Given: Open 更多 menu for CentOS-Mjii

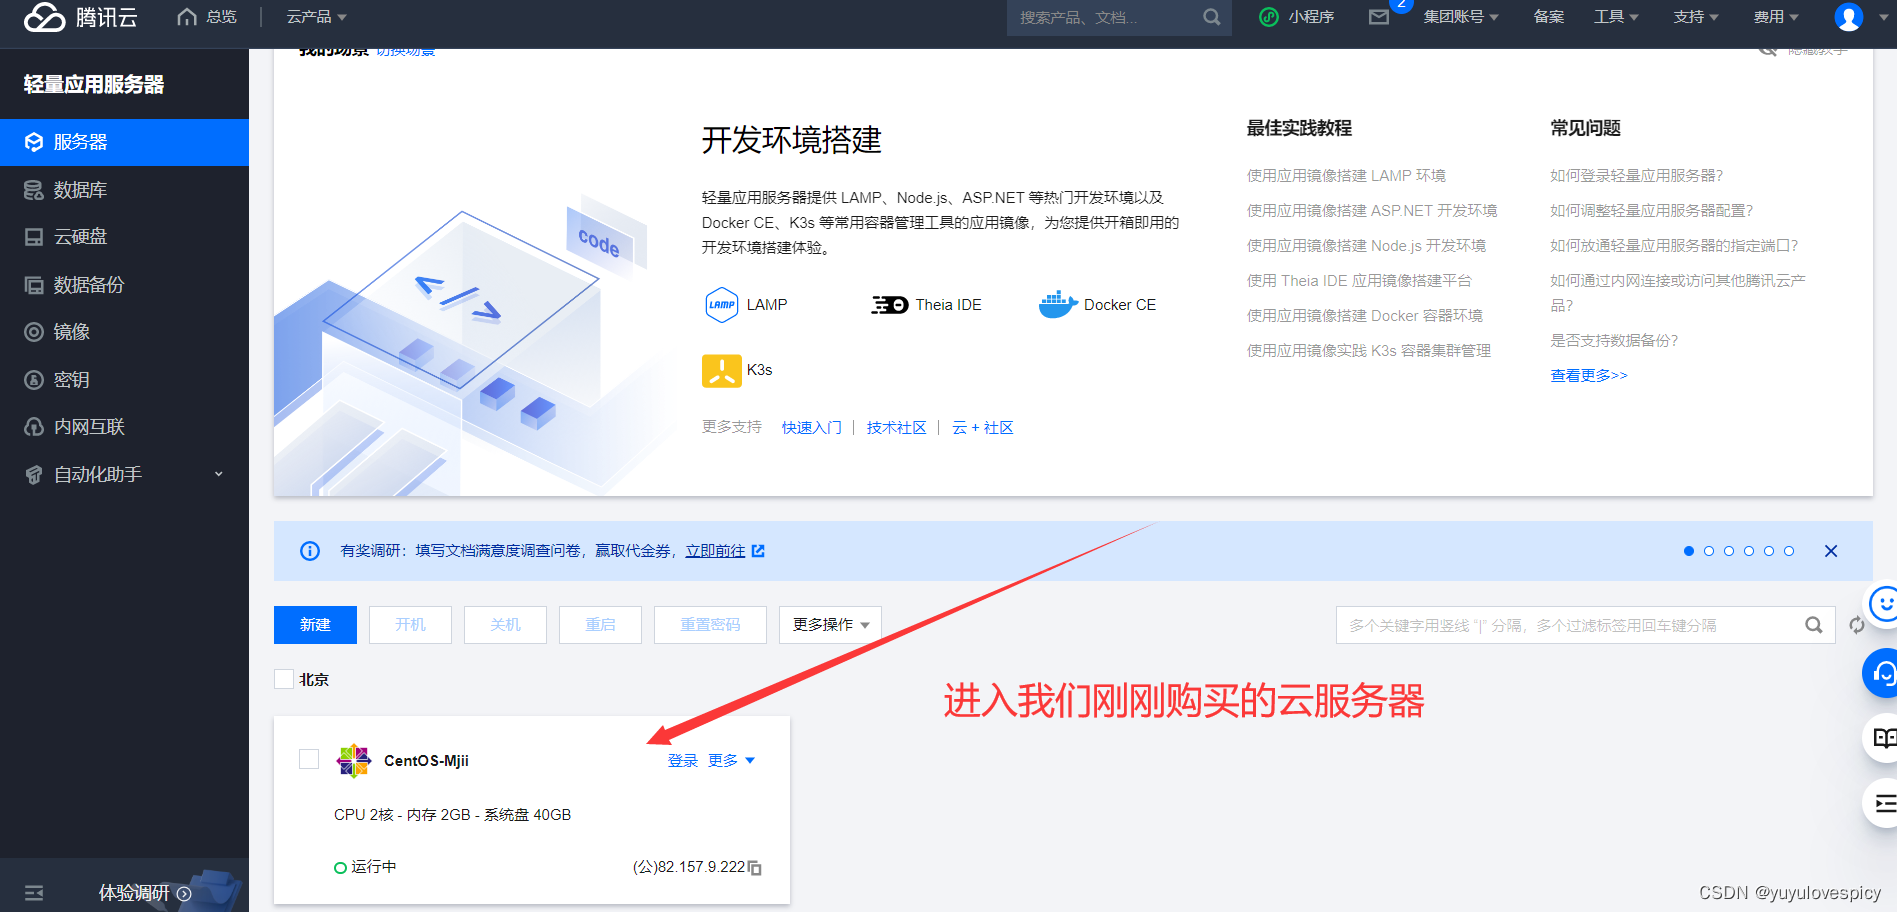Looking at the screenshot, I should tap(731, 761).
